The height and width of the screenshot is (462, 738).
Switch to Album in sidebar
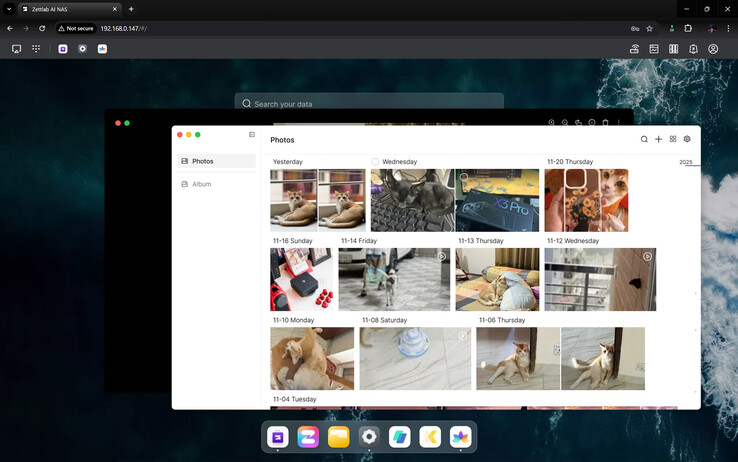click(x=201, y=184)
